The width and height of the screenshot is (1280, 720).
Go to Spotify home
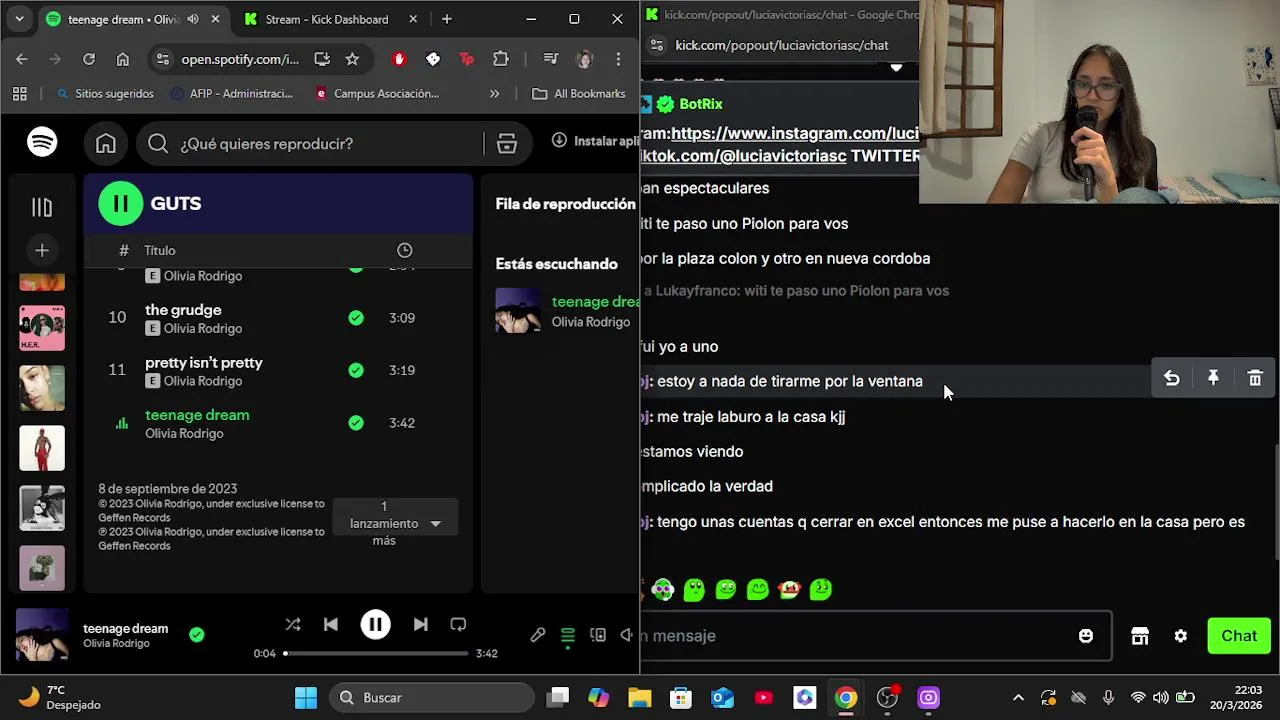point(106,144)
